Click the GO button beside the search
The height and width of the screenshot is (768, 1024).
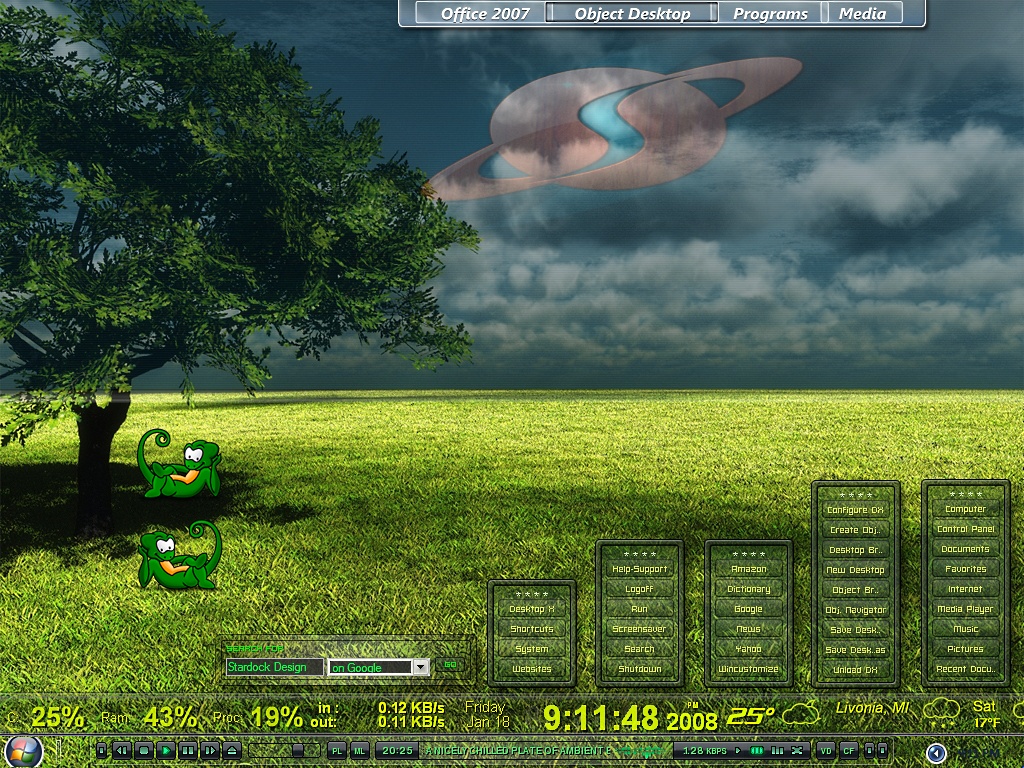point(450,665)
